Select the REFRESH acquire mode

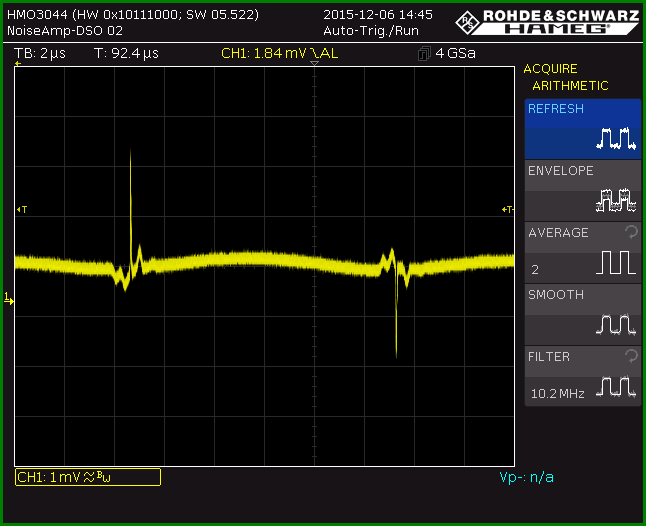(x=583, y=129)
